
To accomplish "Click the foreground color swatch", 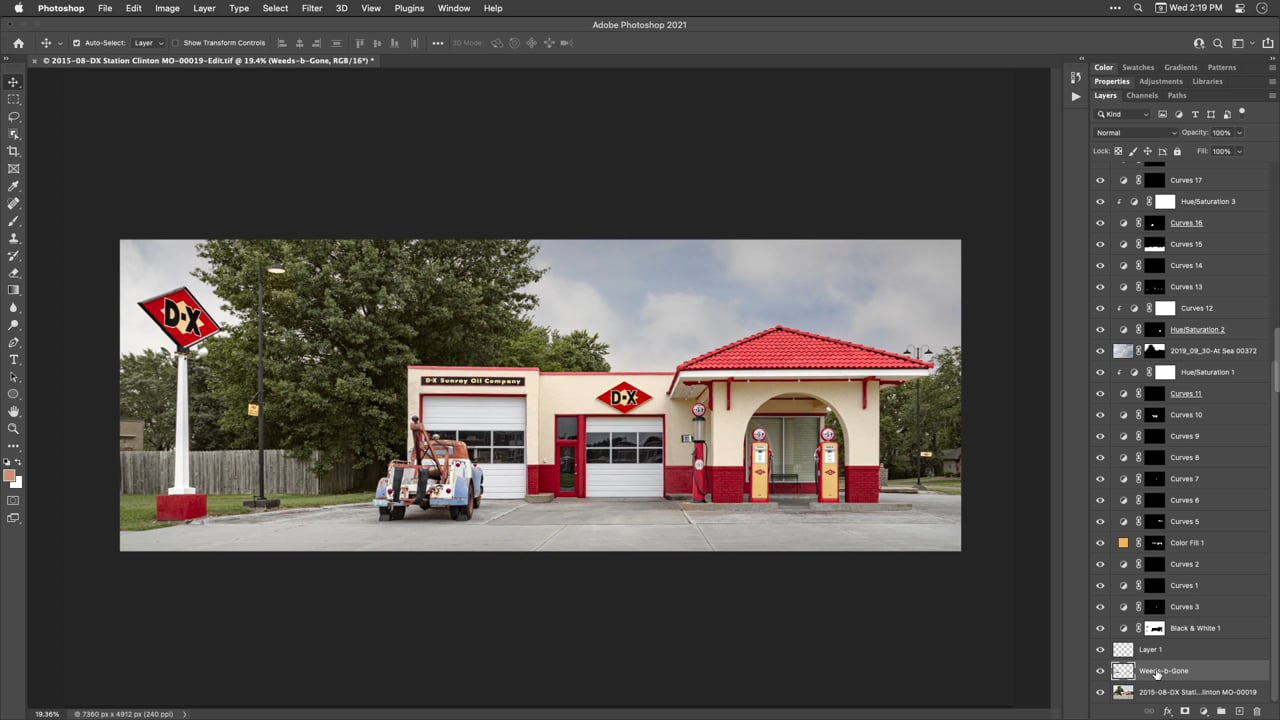I will tap(10, 477).
